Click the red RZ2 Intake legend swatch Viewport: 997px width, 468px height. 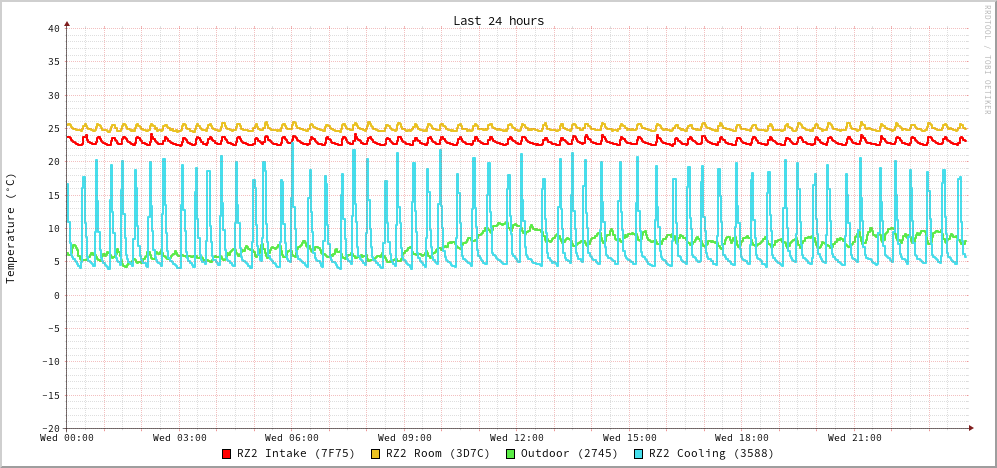[227, 454]
